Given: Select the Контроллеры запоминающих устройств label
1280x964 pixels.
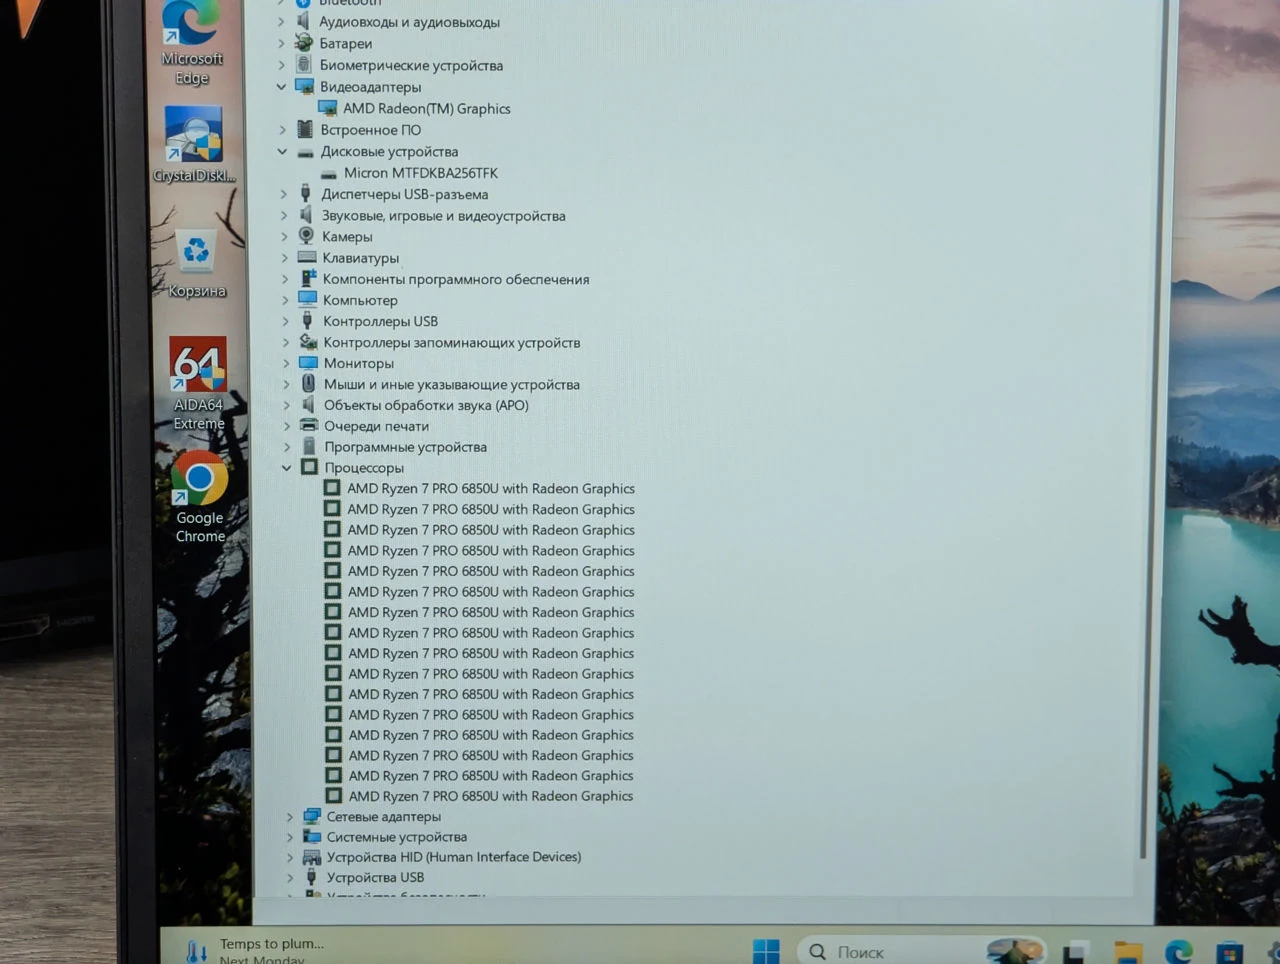Looking at the screenshot, I should click(x=452, y=342).
